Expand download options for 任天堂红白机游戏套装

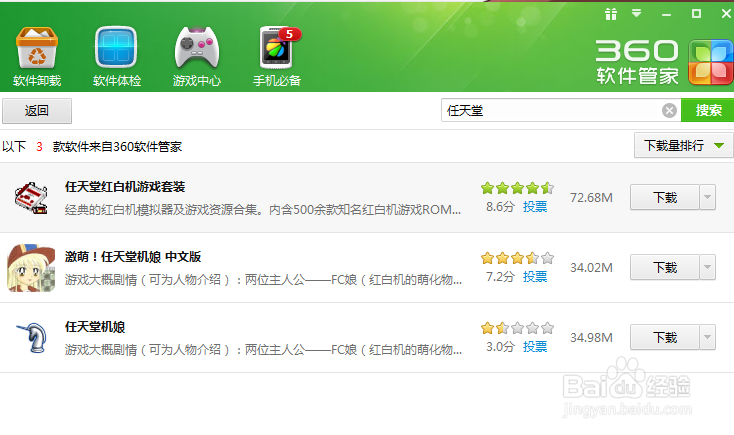(x=707, y=197)
